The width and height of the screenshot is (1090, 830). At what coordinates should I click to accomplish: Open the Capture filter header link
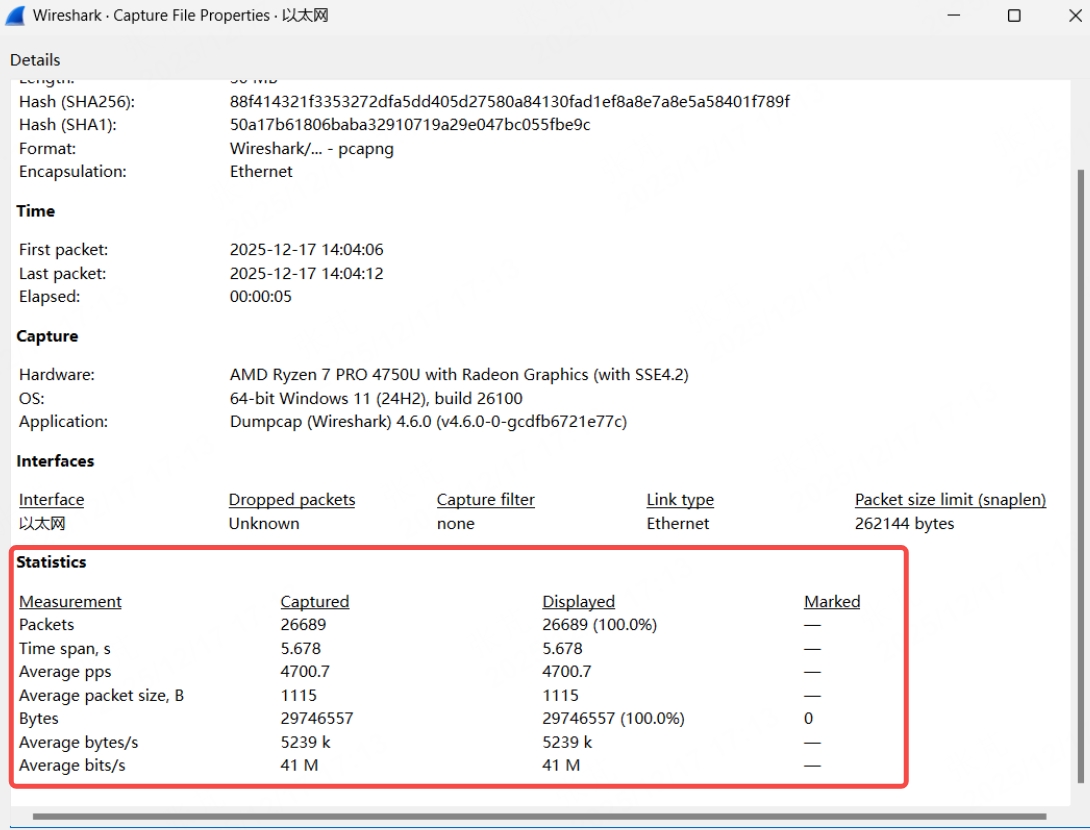(485, 499)
